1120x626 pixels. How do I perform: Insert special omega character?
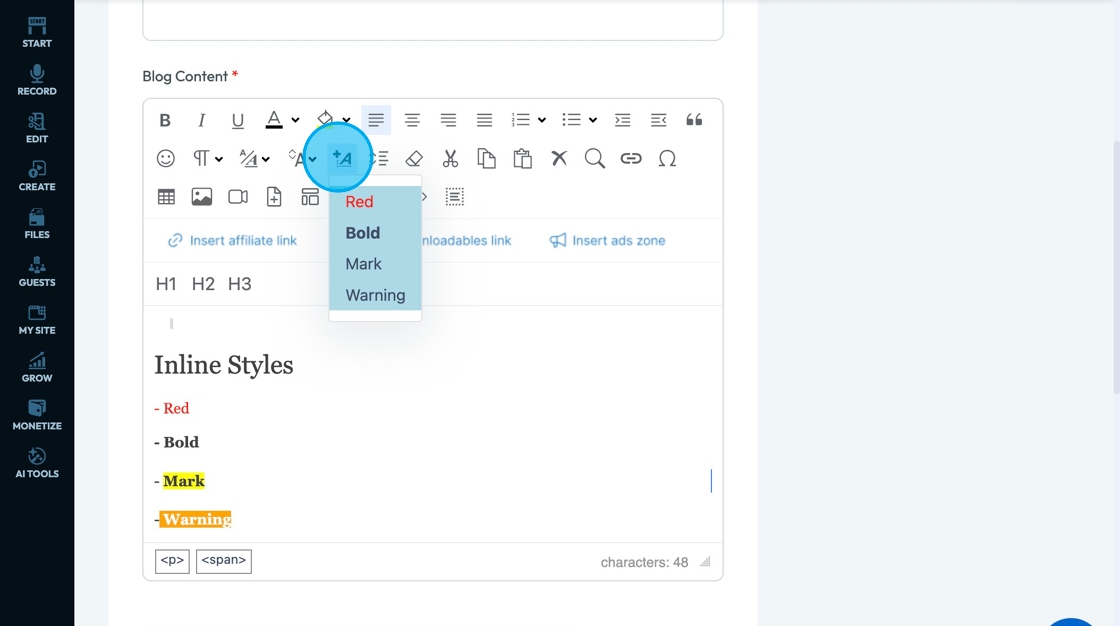(667, 159)
